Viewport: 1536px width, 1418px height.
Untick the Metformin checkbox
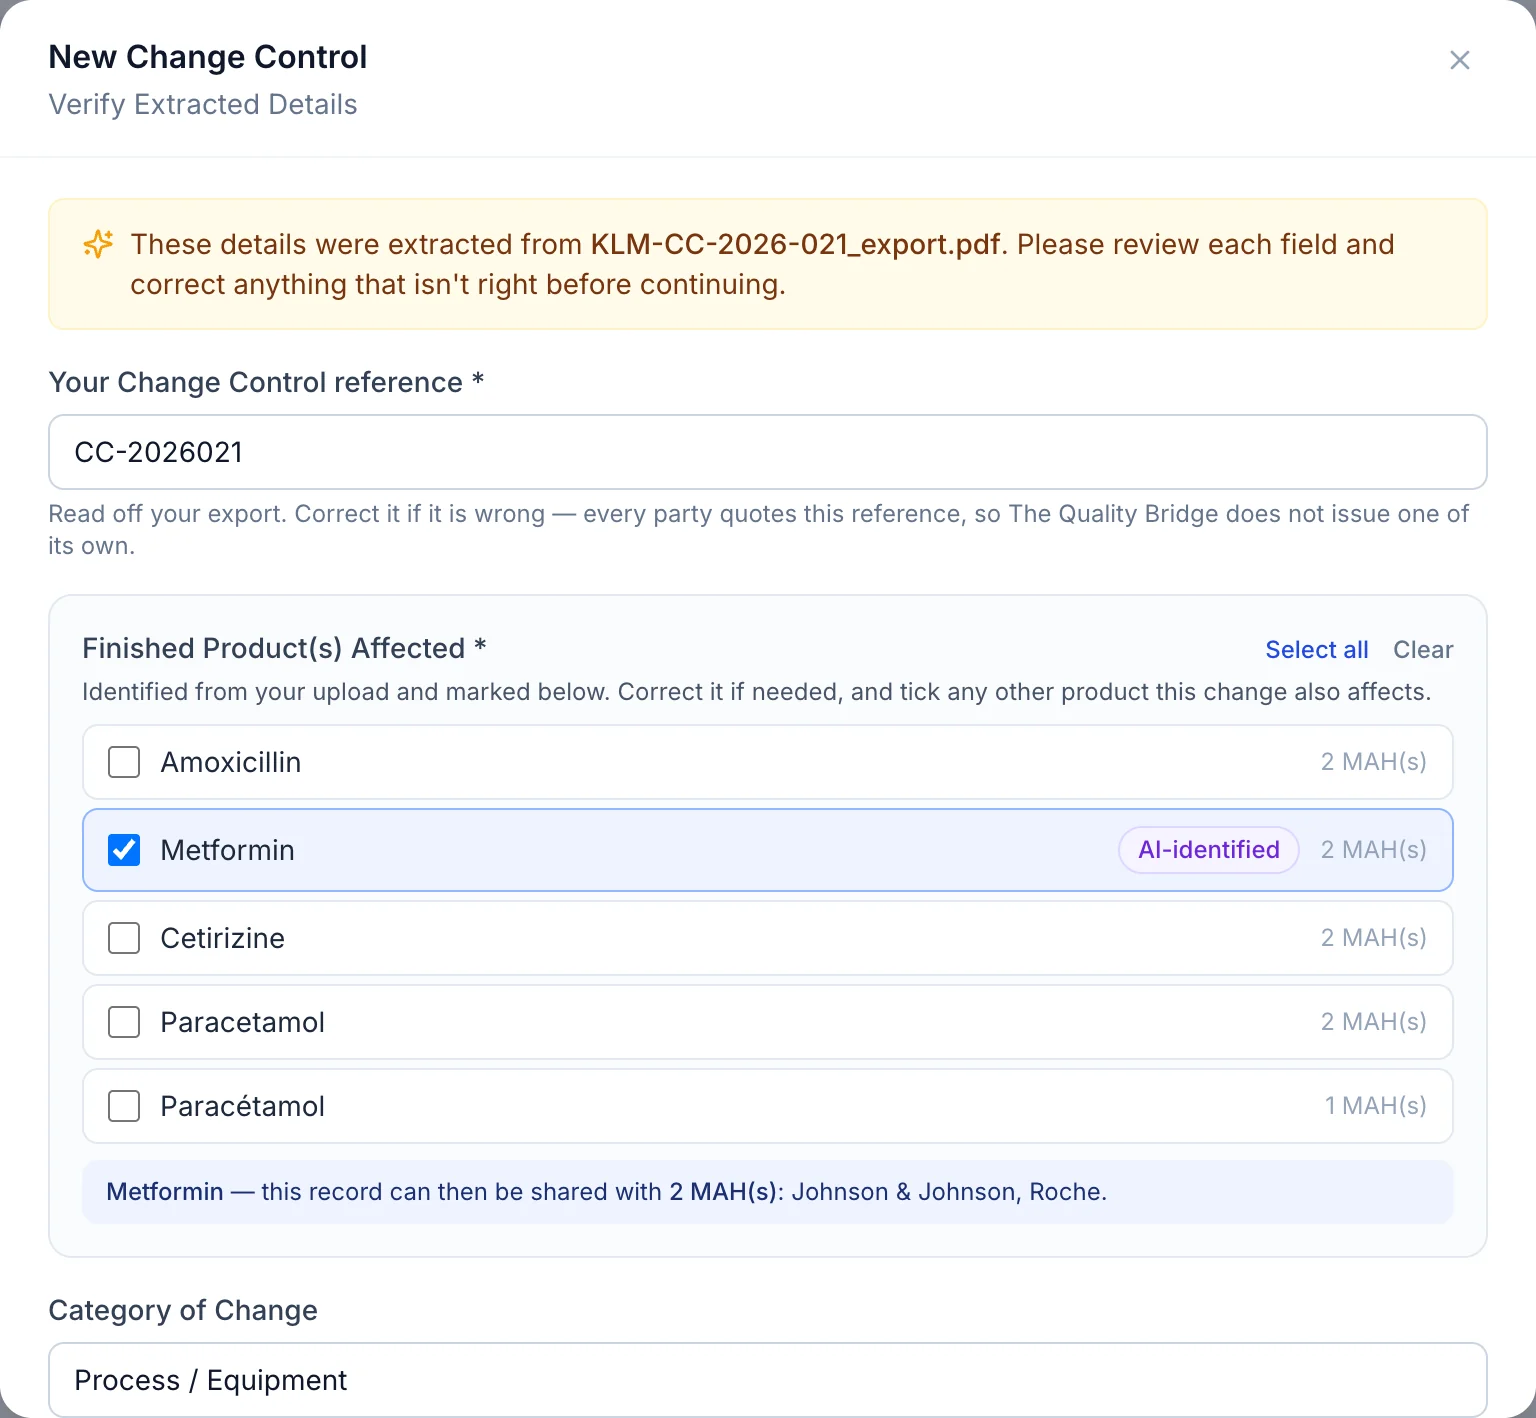(x=124, y=850)
